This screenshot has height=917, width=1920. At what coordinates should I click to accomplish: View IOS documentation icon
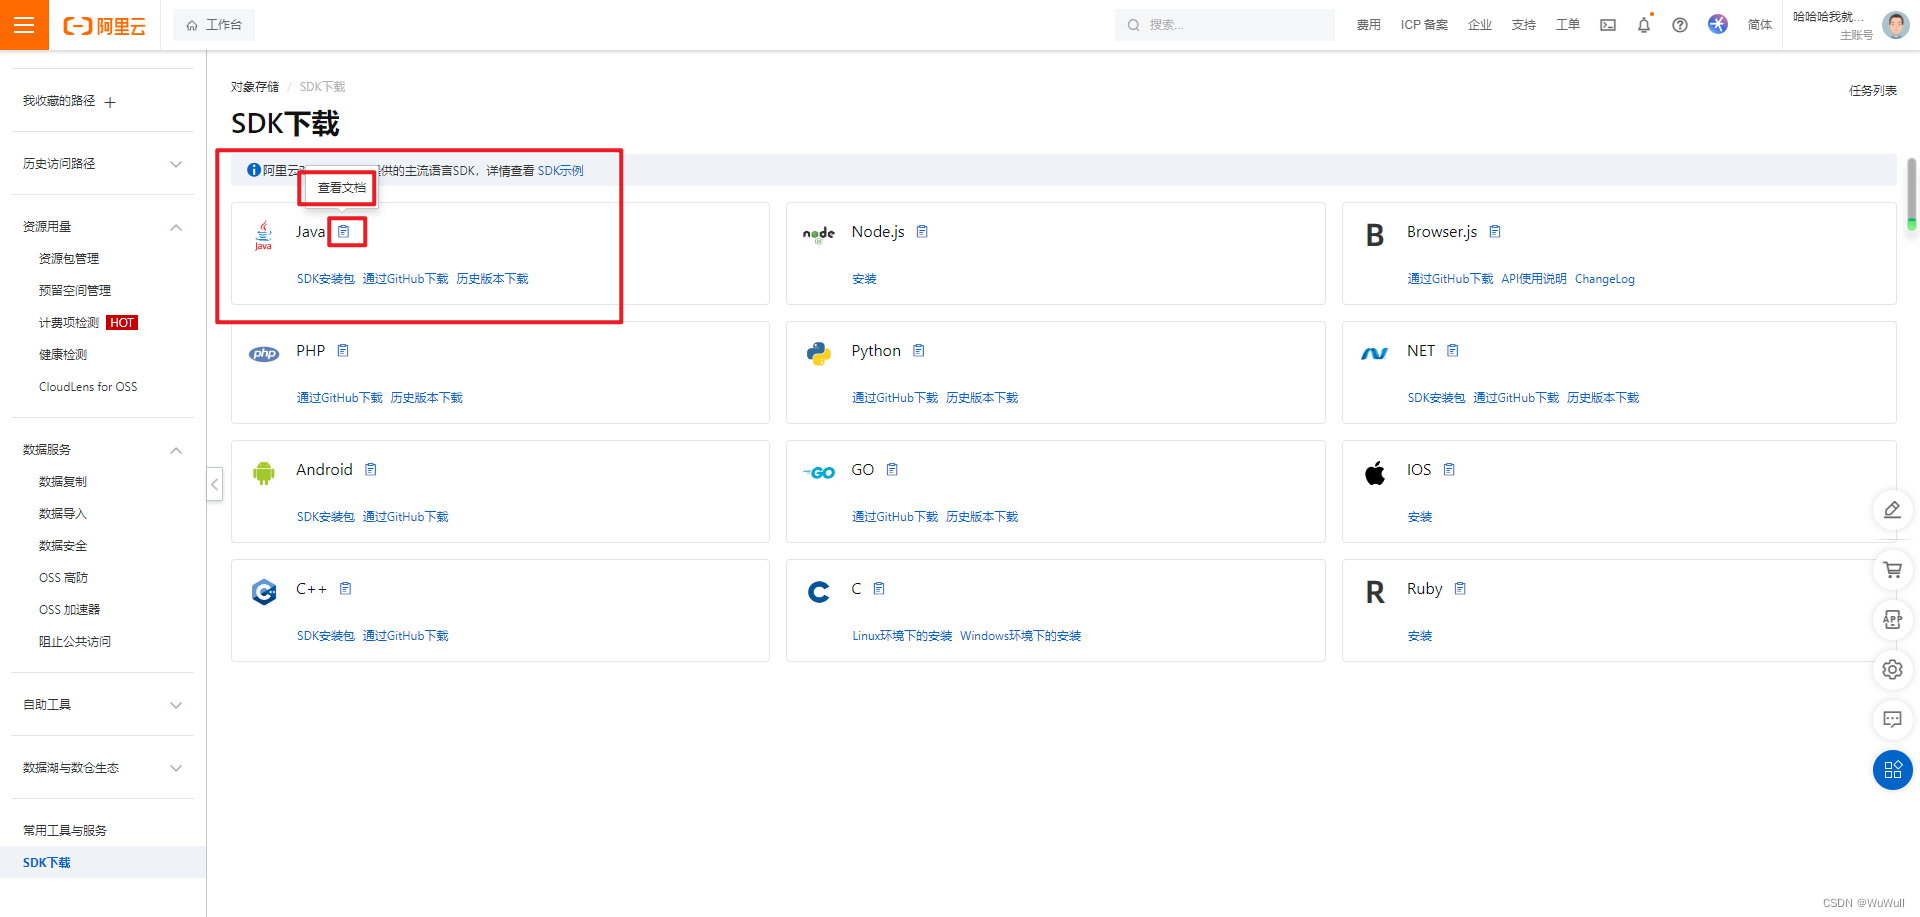[1449, 470]
